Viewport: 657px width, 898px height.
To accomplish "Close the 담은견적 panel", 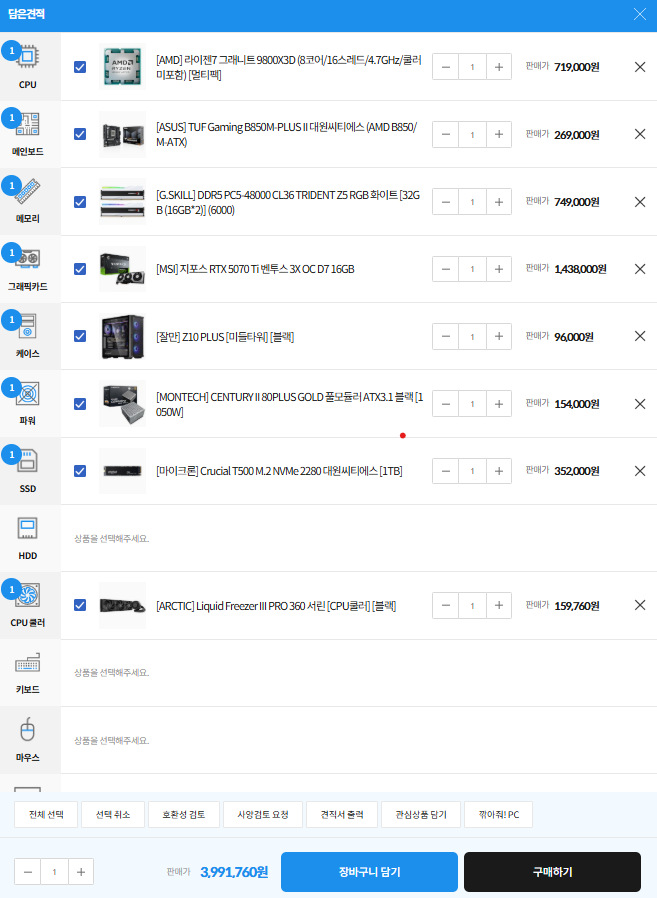I will pos(640,14).
